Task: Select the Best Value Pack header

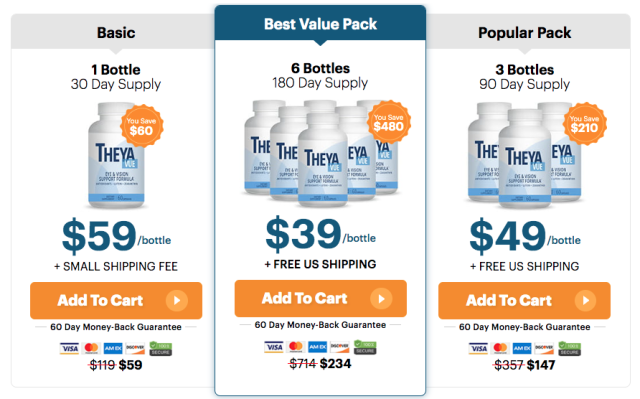Action: click(x=320, y=23)
